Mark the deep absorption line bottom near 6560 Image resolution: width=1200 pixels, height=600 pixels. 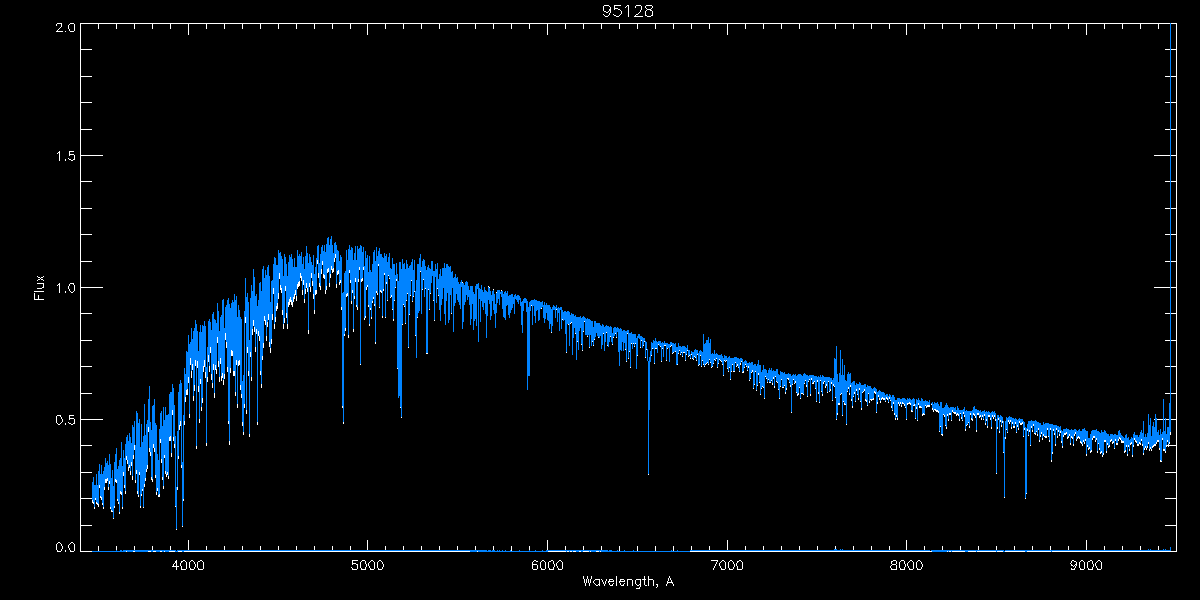pos(648,472)
